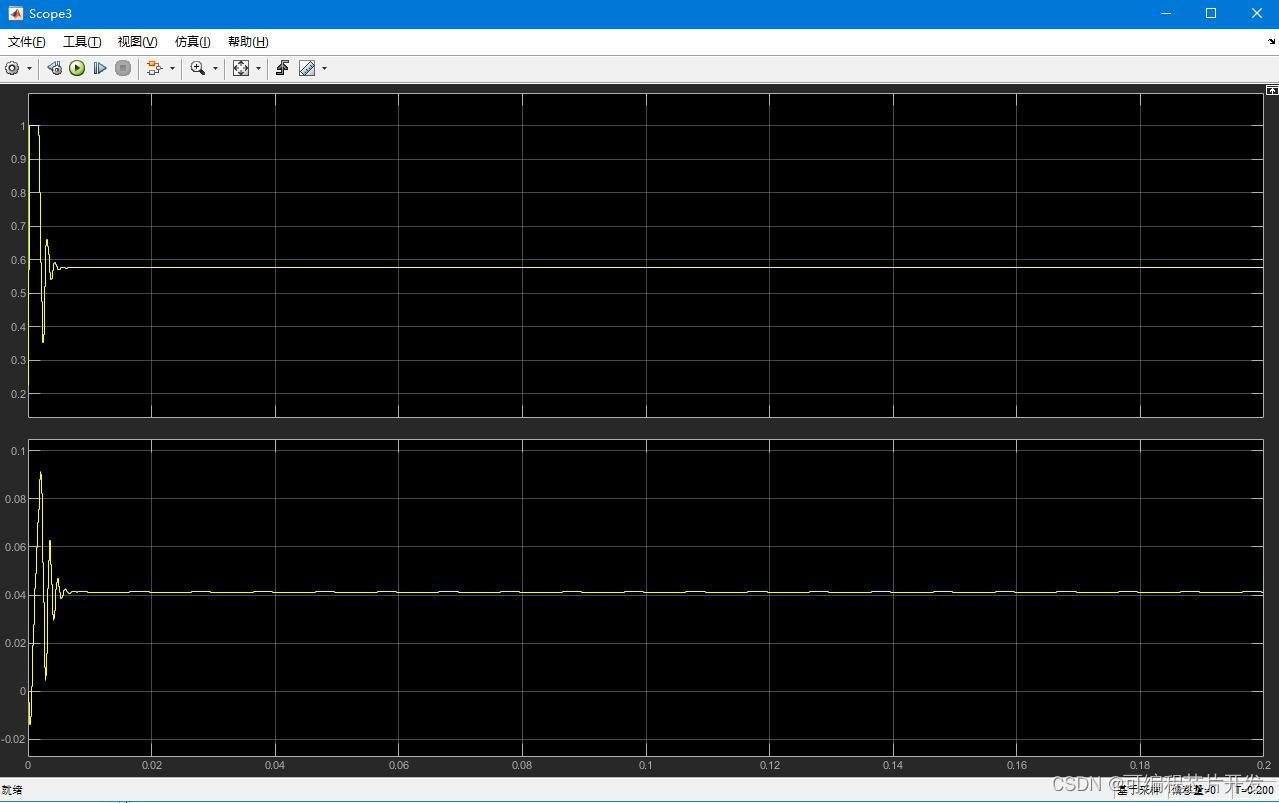The height and width of the screenshot is (803, 1279).
Task: Enable the cursor measurements ruler icon
Action: click(x=307, y=68)
